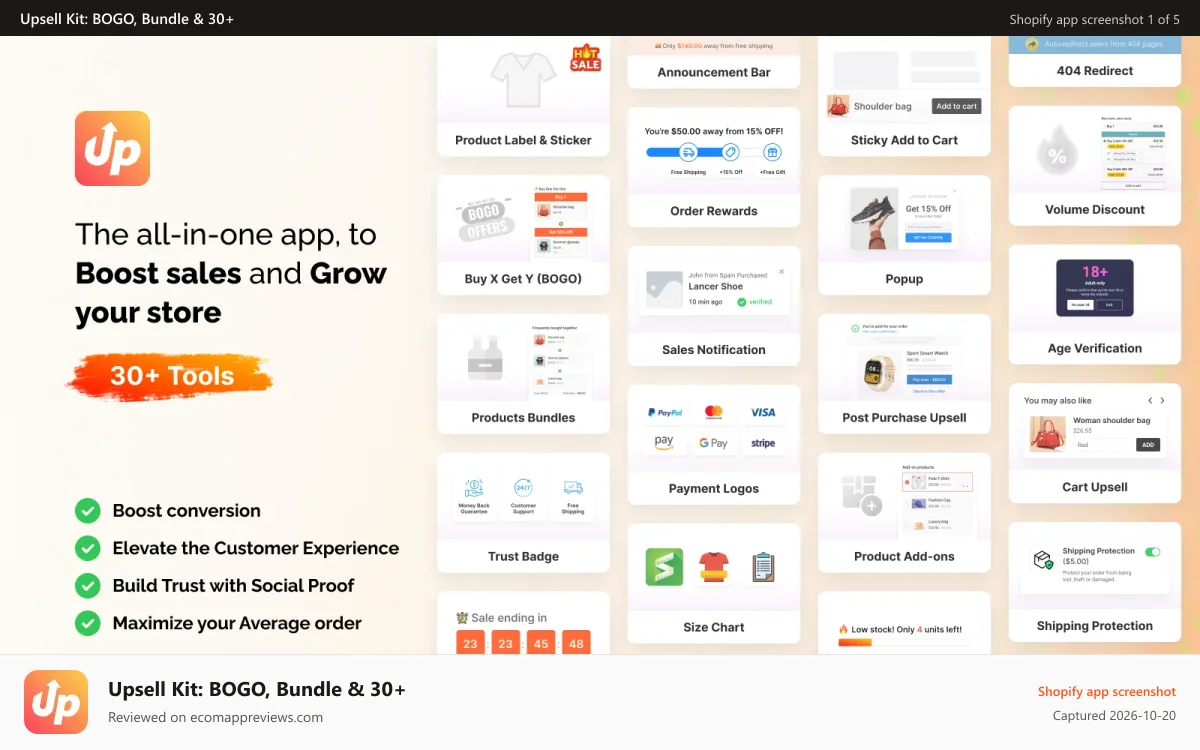
Task: Click the Pay now button for smart watch
Action: [929, 380]
